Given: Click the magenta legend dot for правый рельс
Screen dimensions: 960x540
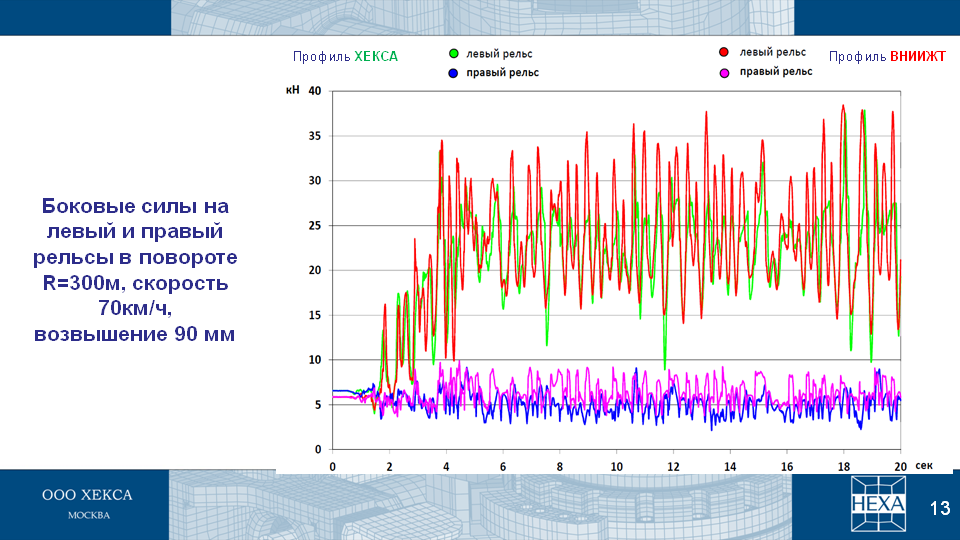Looking at the screenshot, I should click(x=724, y=73).
